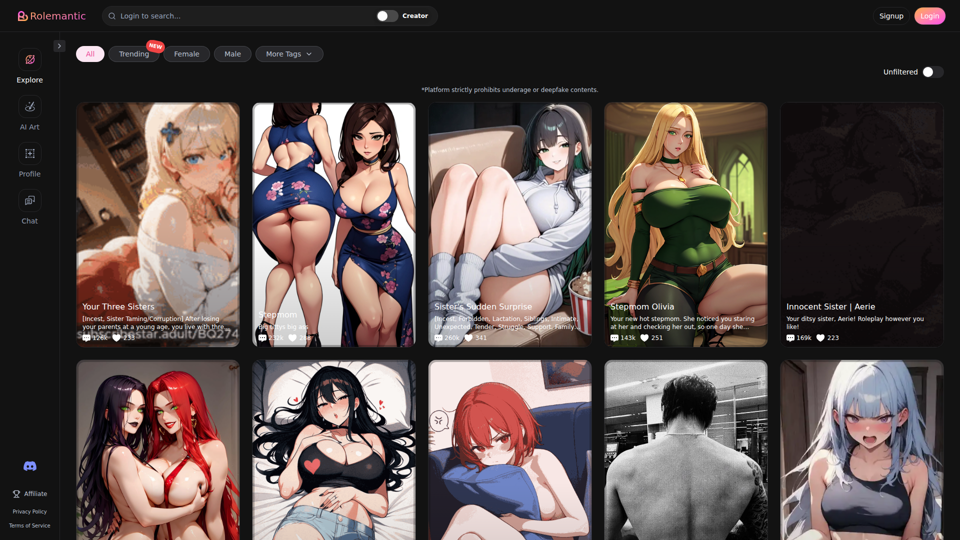The width and height of the screenshot is (960, 540).
Task: Click the Your Three Sisters title text
Action: [x=118, y=307]
